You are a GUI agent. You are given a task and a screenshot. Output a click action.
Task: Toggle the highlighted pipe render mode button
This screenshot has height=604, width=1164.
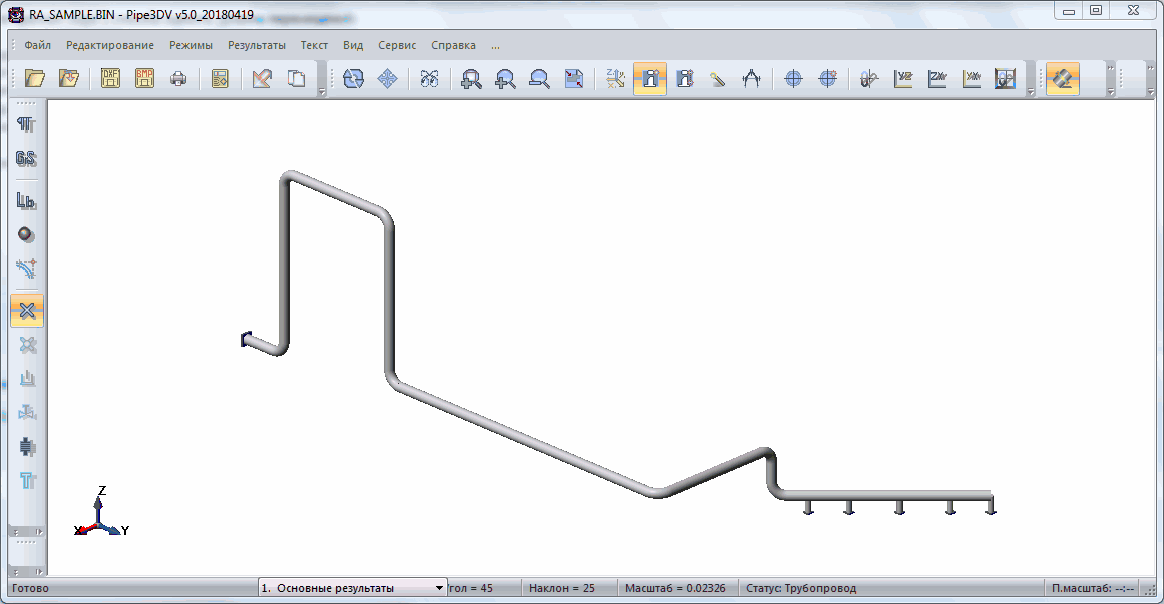(x=1062, y=79)
